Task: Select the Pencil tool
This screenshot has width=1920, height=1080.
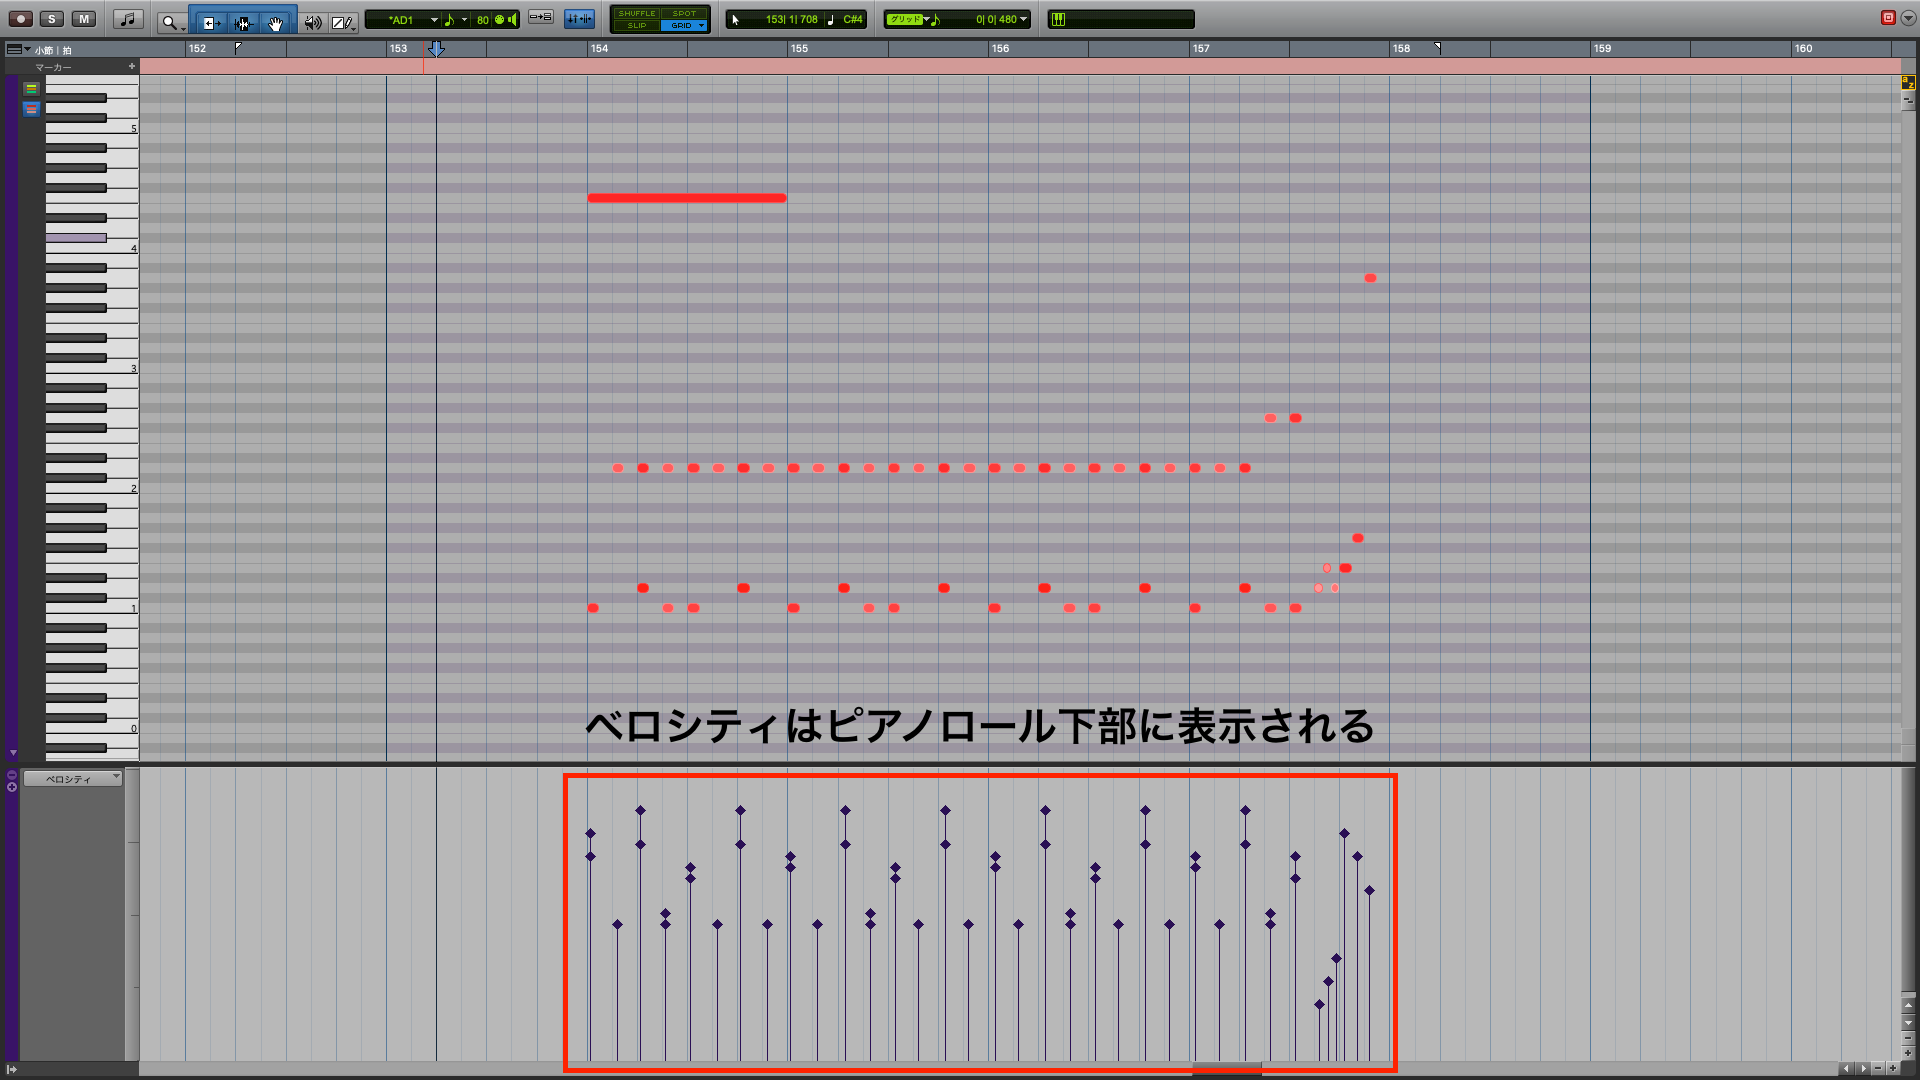Action: pyautogui.click(x=341, y=22)
